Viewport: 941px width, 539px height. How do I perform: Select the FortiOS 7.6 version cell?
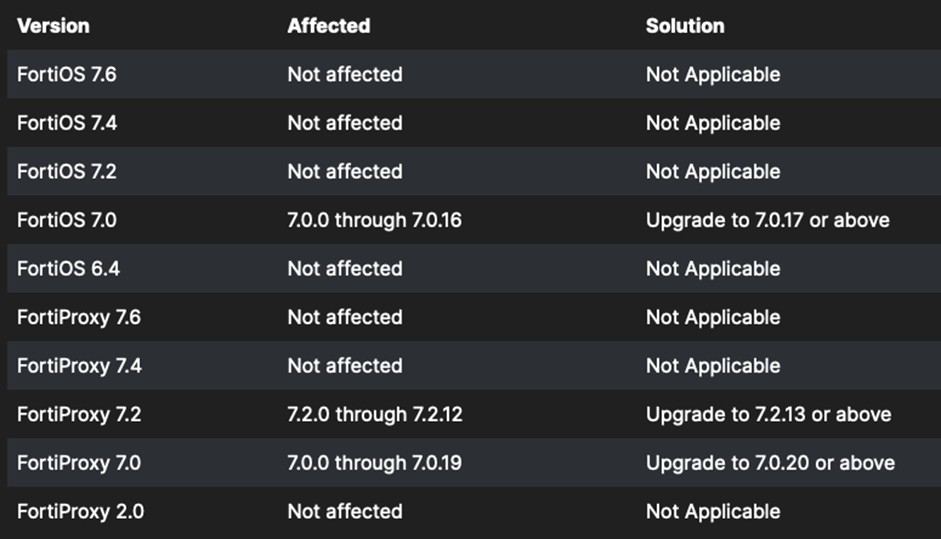pyautogui.click(x=67, y=75)
